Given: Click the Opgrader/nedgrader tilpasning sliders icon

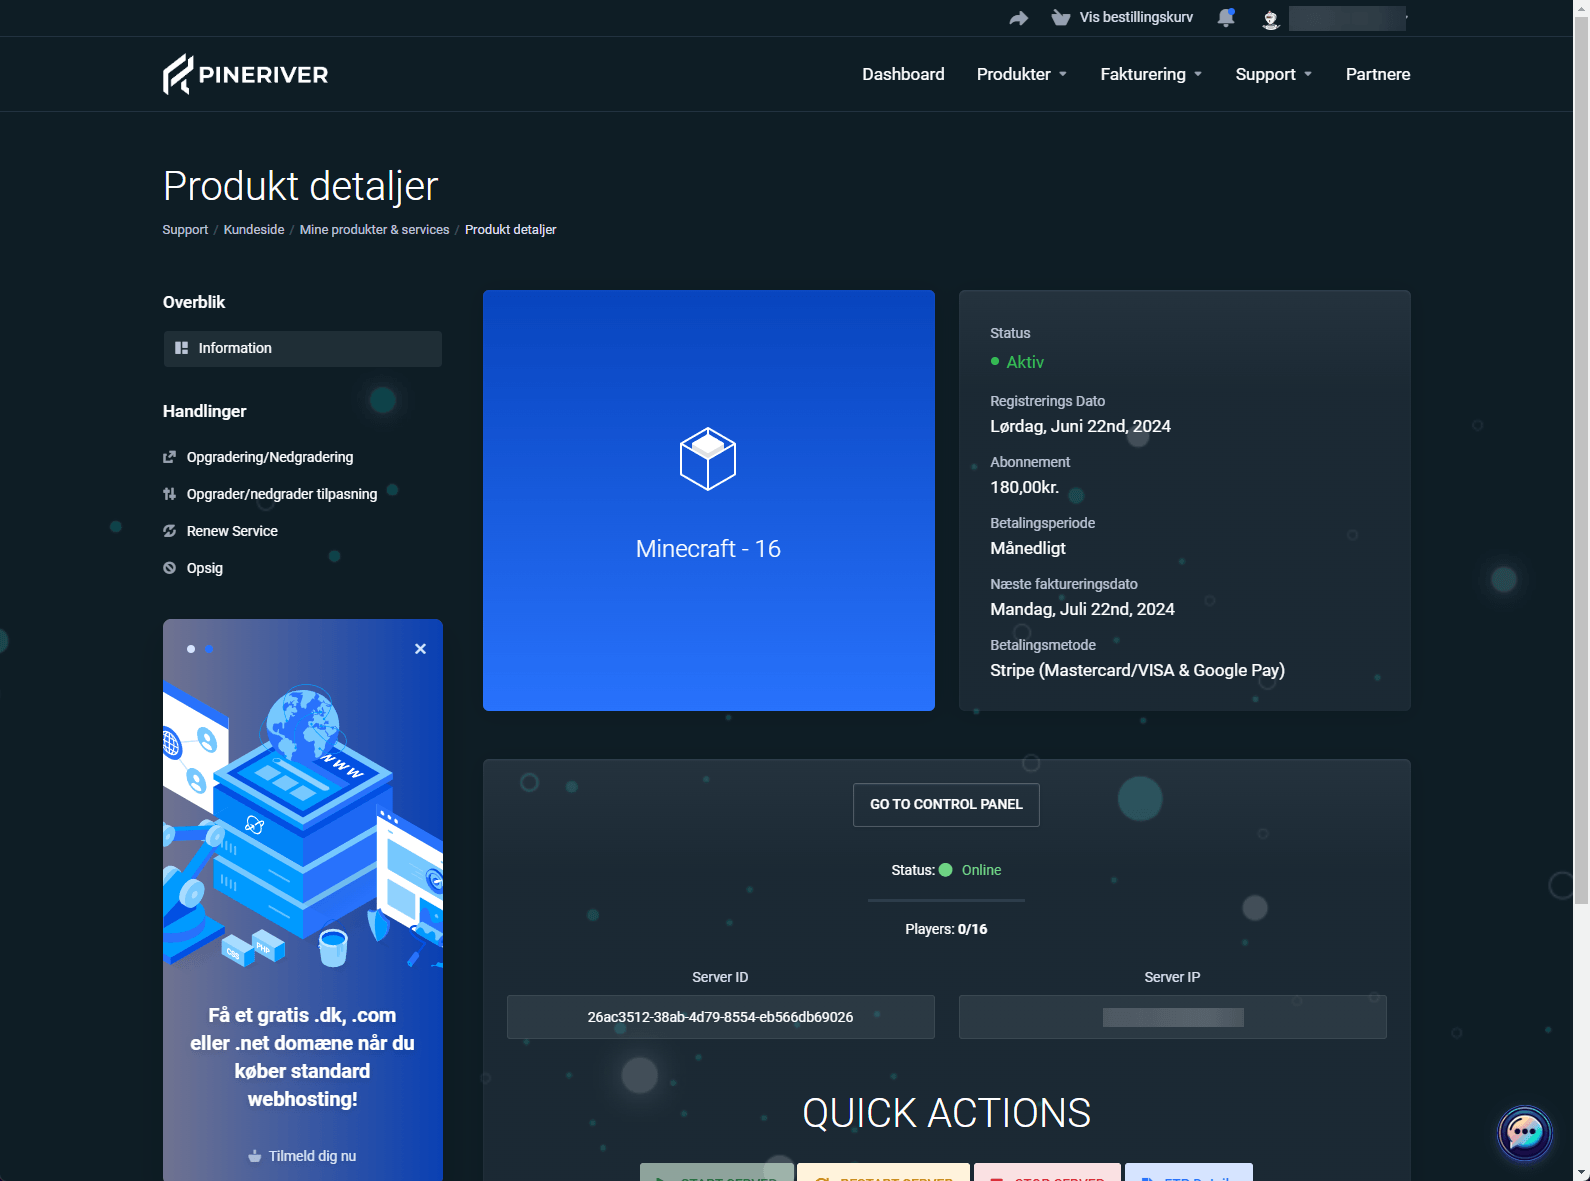Looking at the screenshot, I should coord(169,494).
